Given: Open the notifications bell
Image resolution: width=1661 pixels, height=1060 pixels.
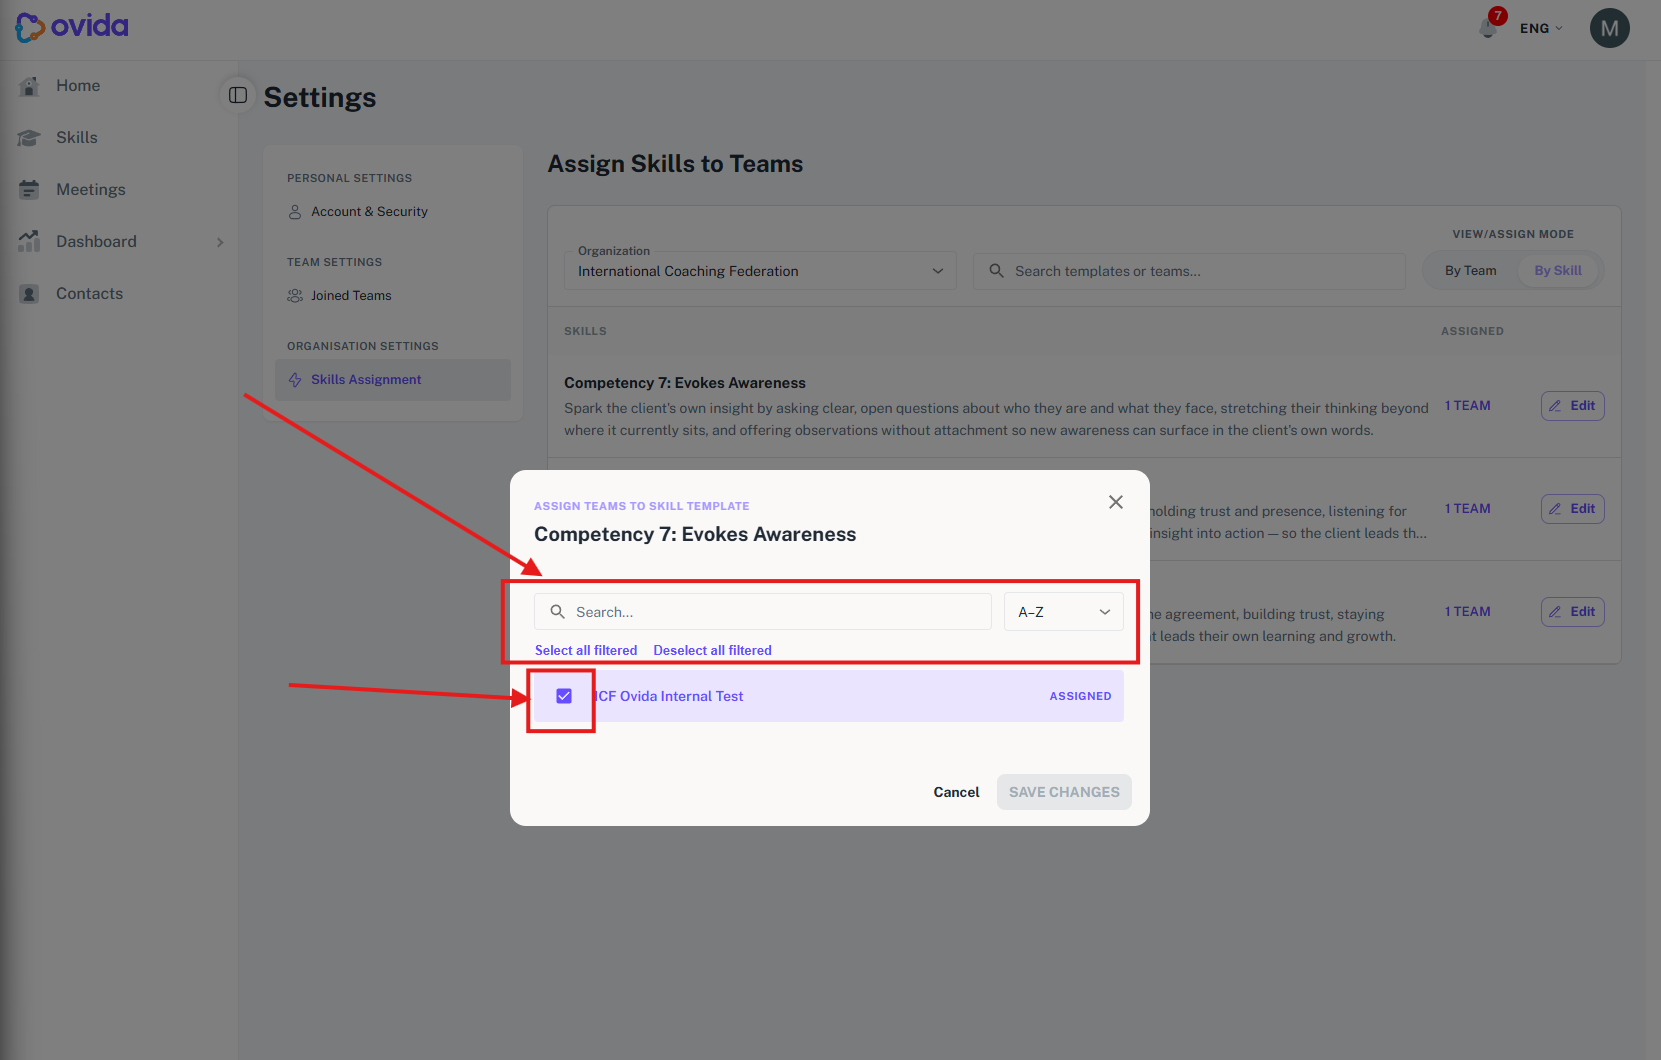Looking at the screenshot, I should tap(1489, 27).
